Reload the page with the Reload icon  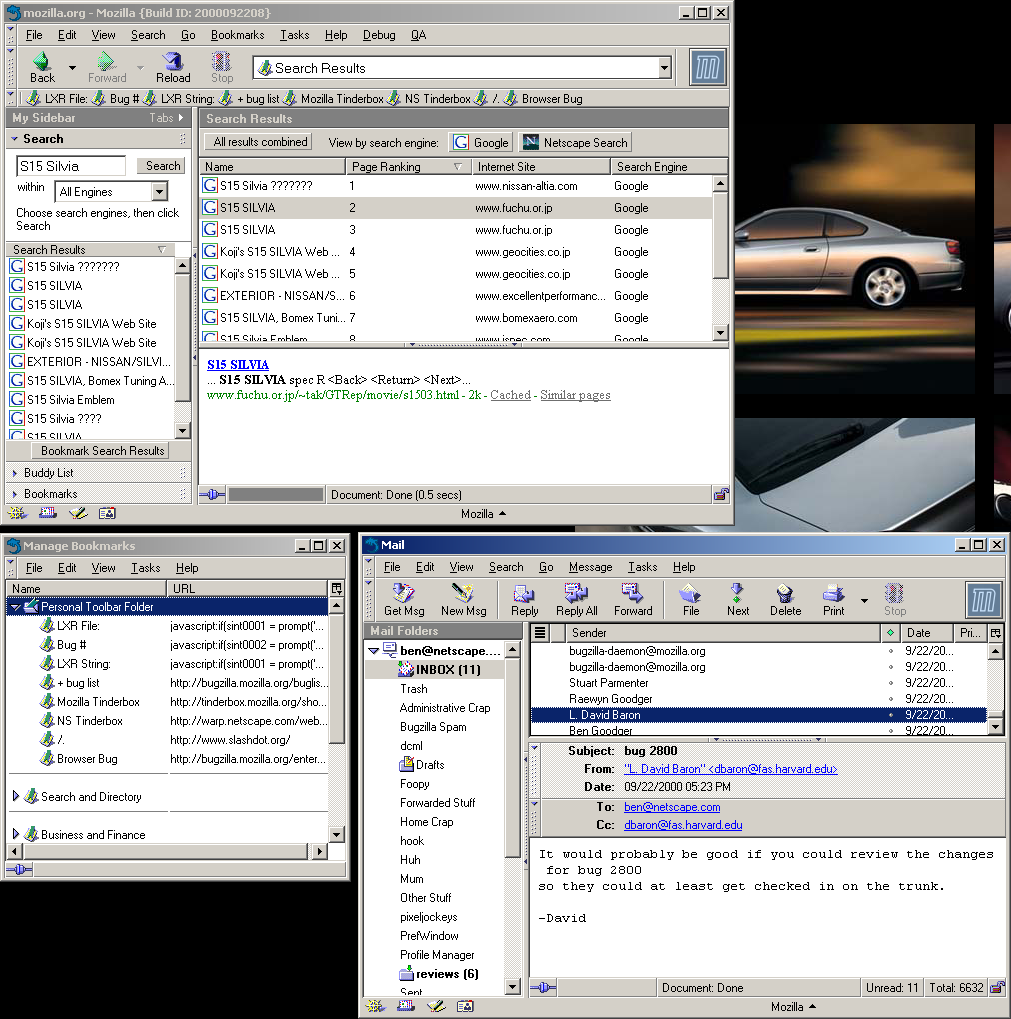(173, 62)
